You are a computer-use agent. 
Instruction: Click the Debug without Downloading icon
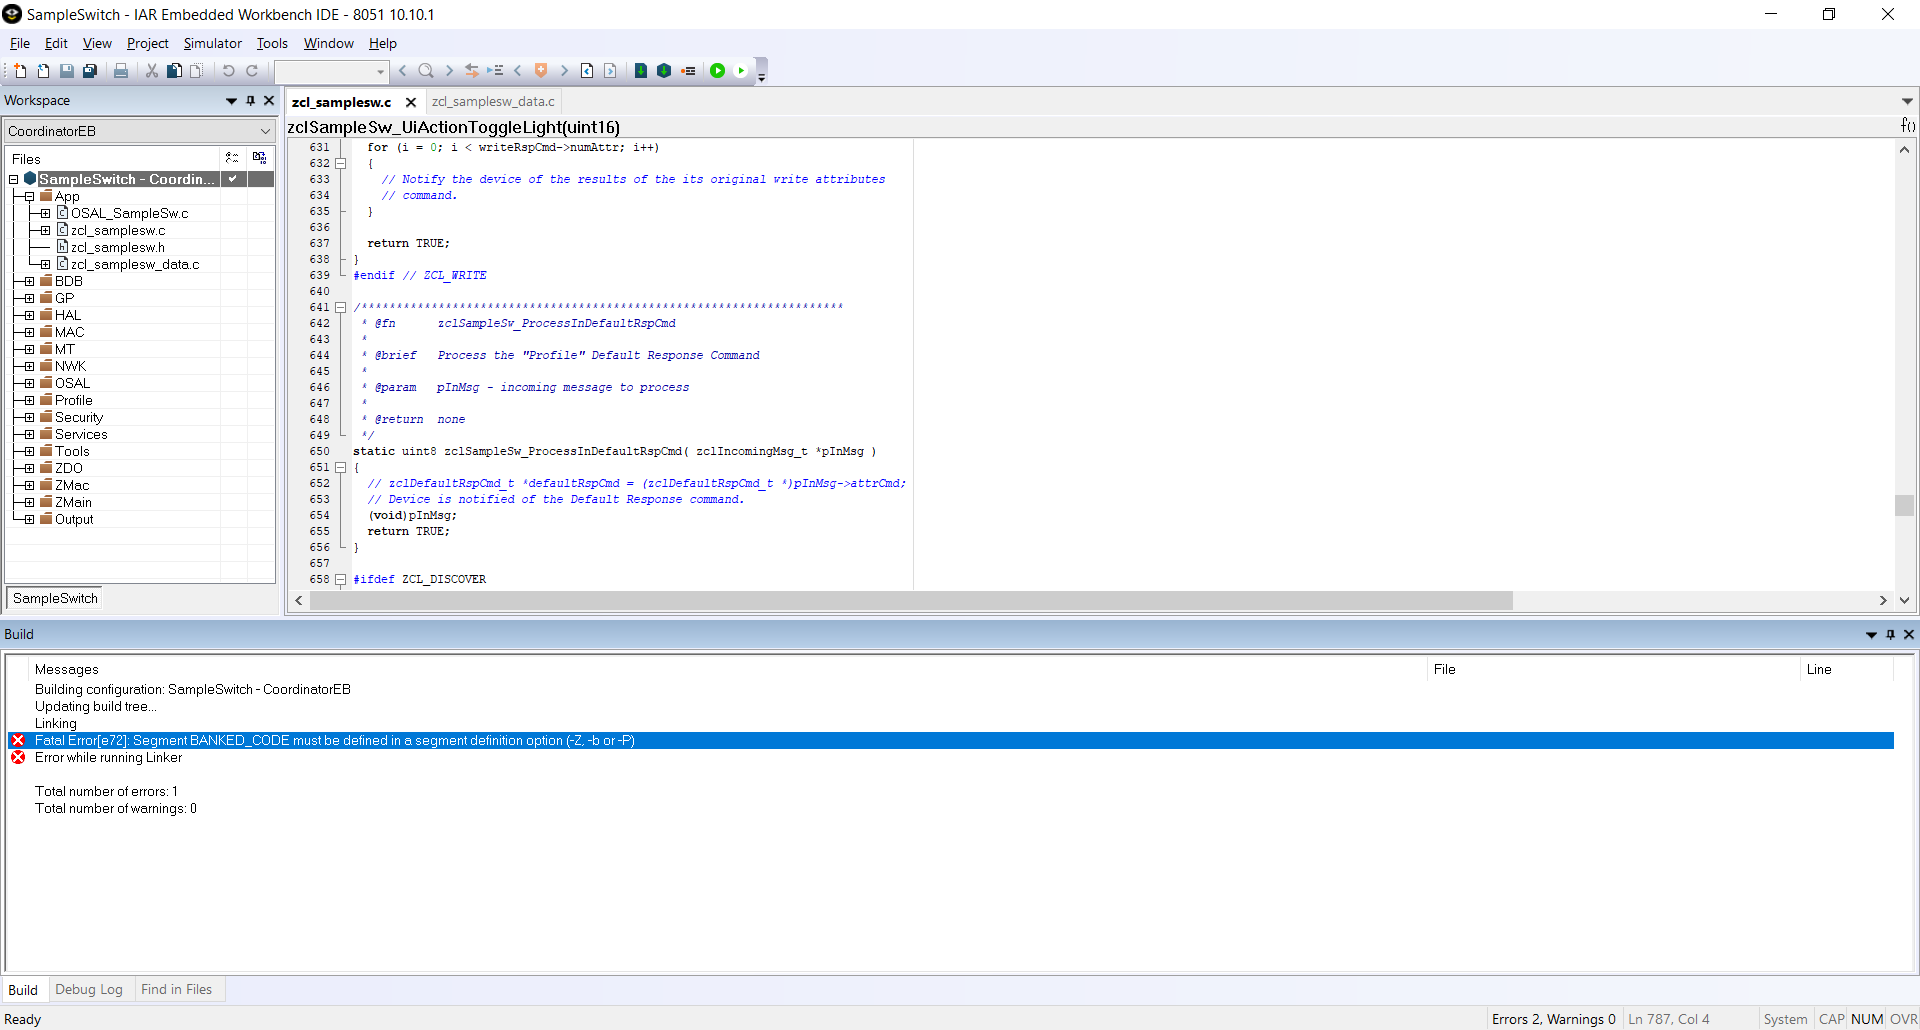tap(741, 71)
